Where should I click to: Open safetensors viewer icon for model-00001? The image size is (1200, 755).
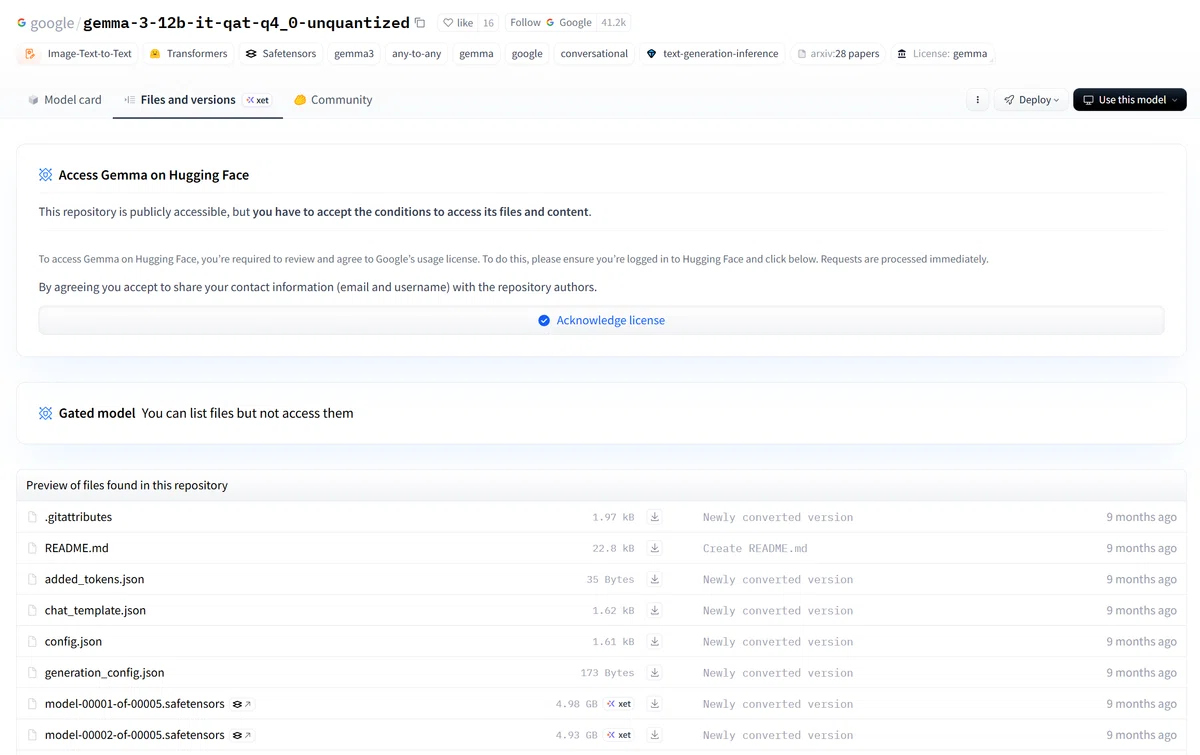(x=242, y=704)
